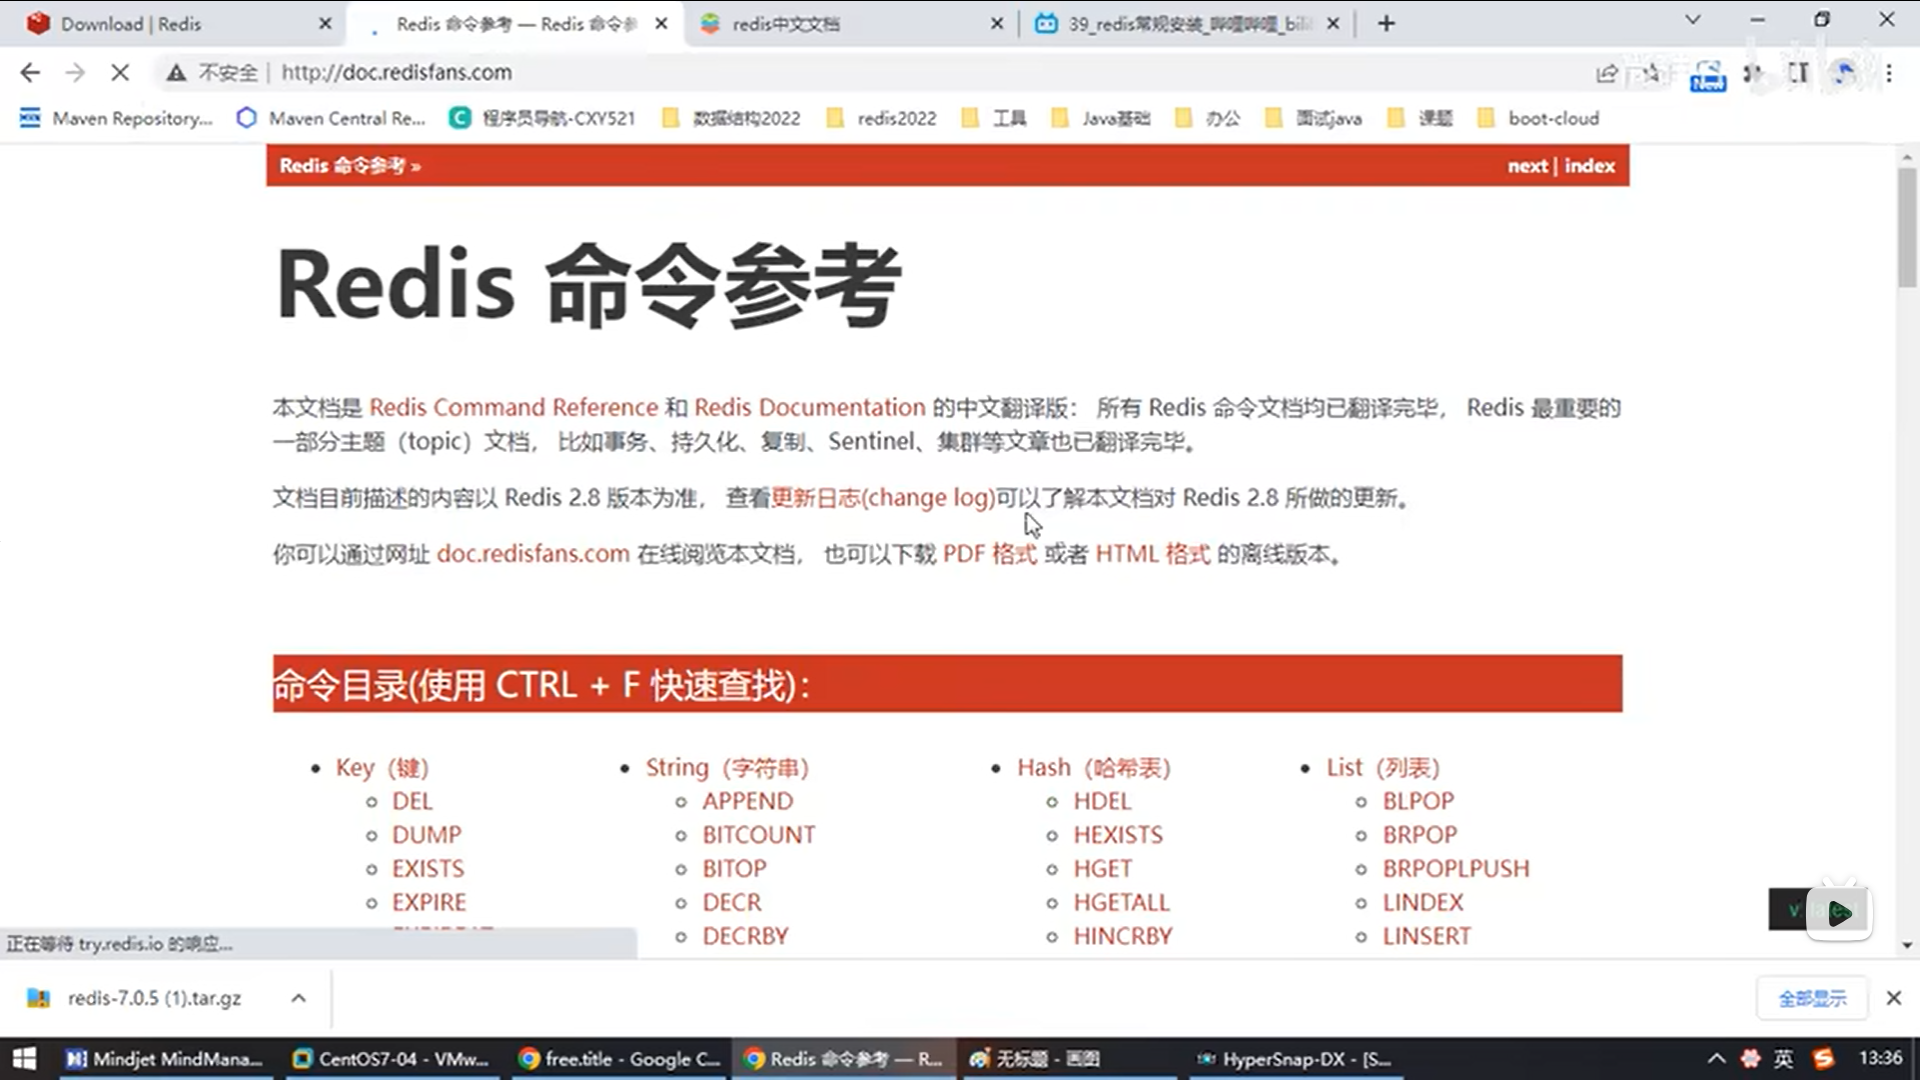
Task: Click the page vertical scrollbar thumb
Action: pos(1907,226)
